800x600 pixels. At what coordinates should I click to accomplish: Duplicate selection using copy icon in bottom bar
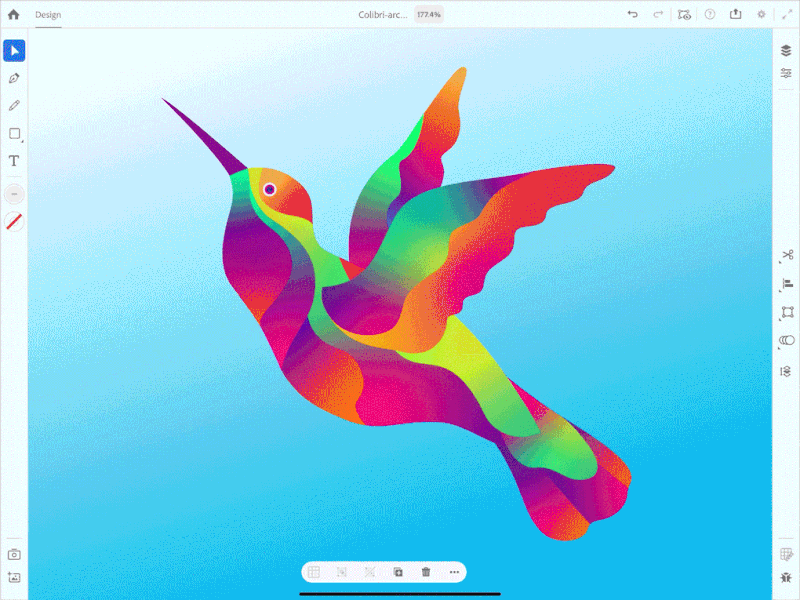pos(398,572)
